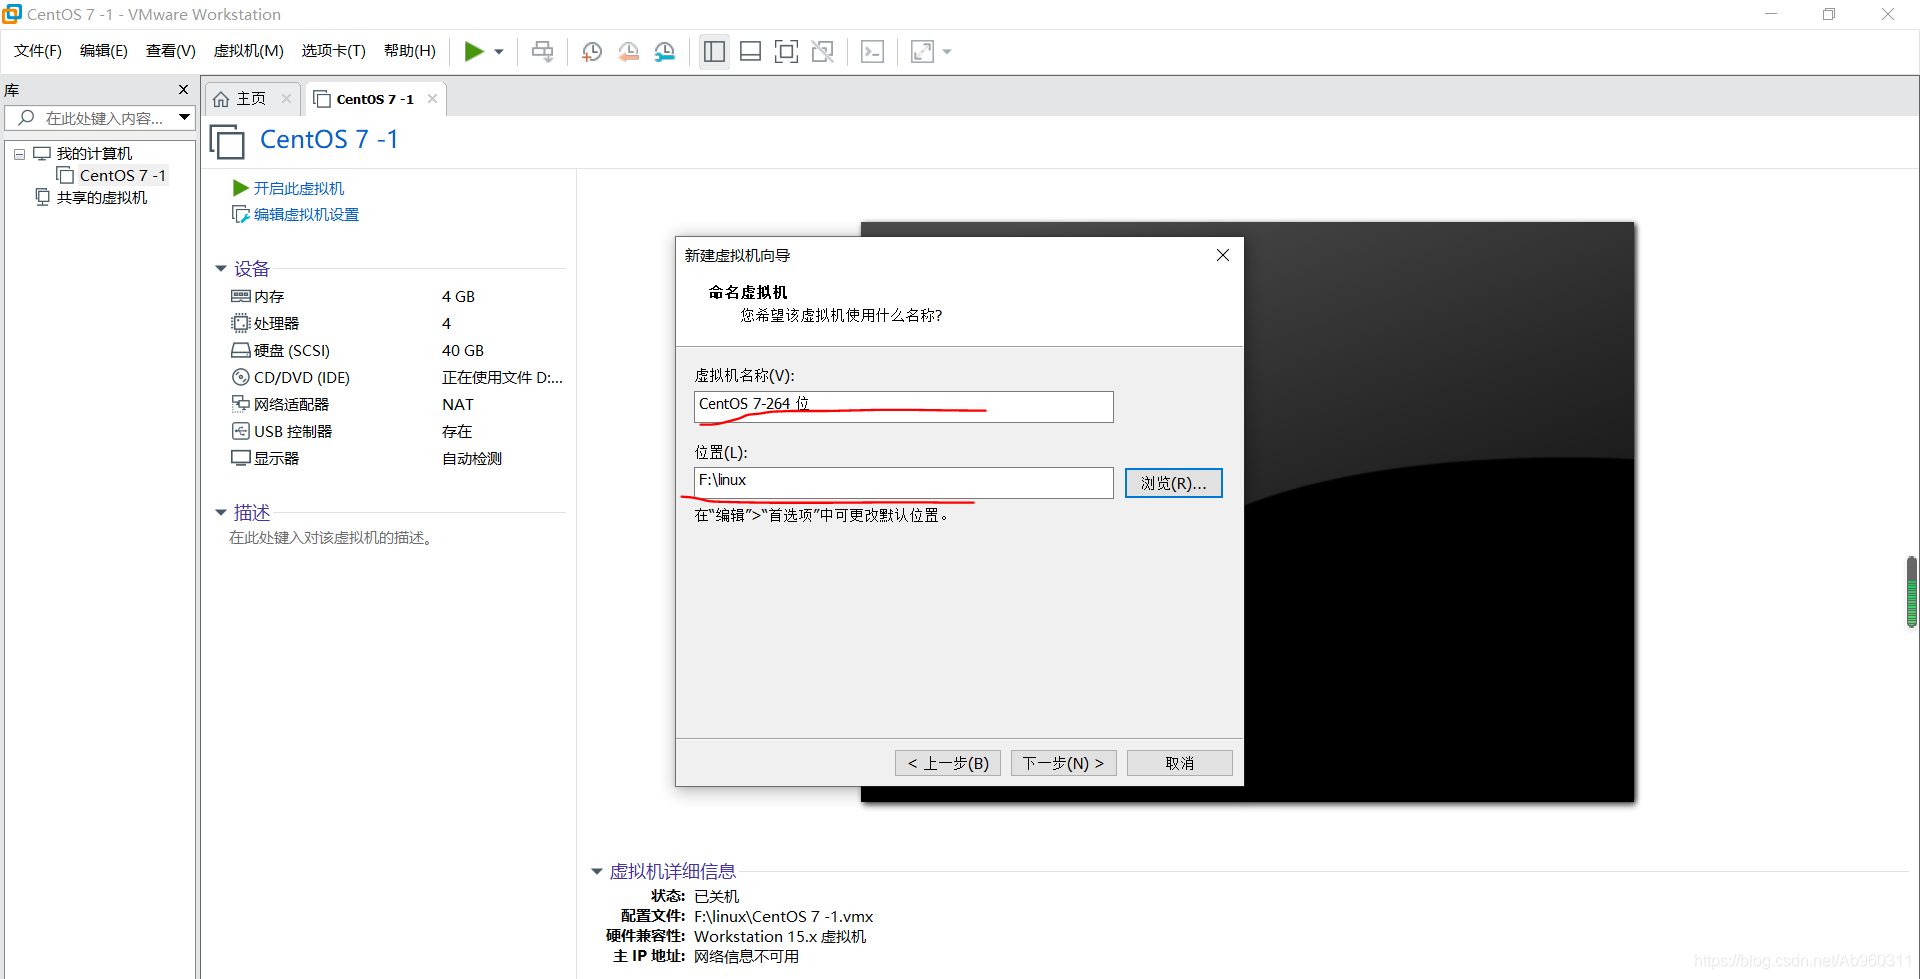
Task: Click the take snapshot clock icon
Action: [x=592, y=51]
